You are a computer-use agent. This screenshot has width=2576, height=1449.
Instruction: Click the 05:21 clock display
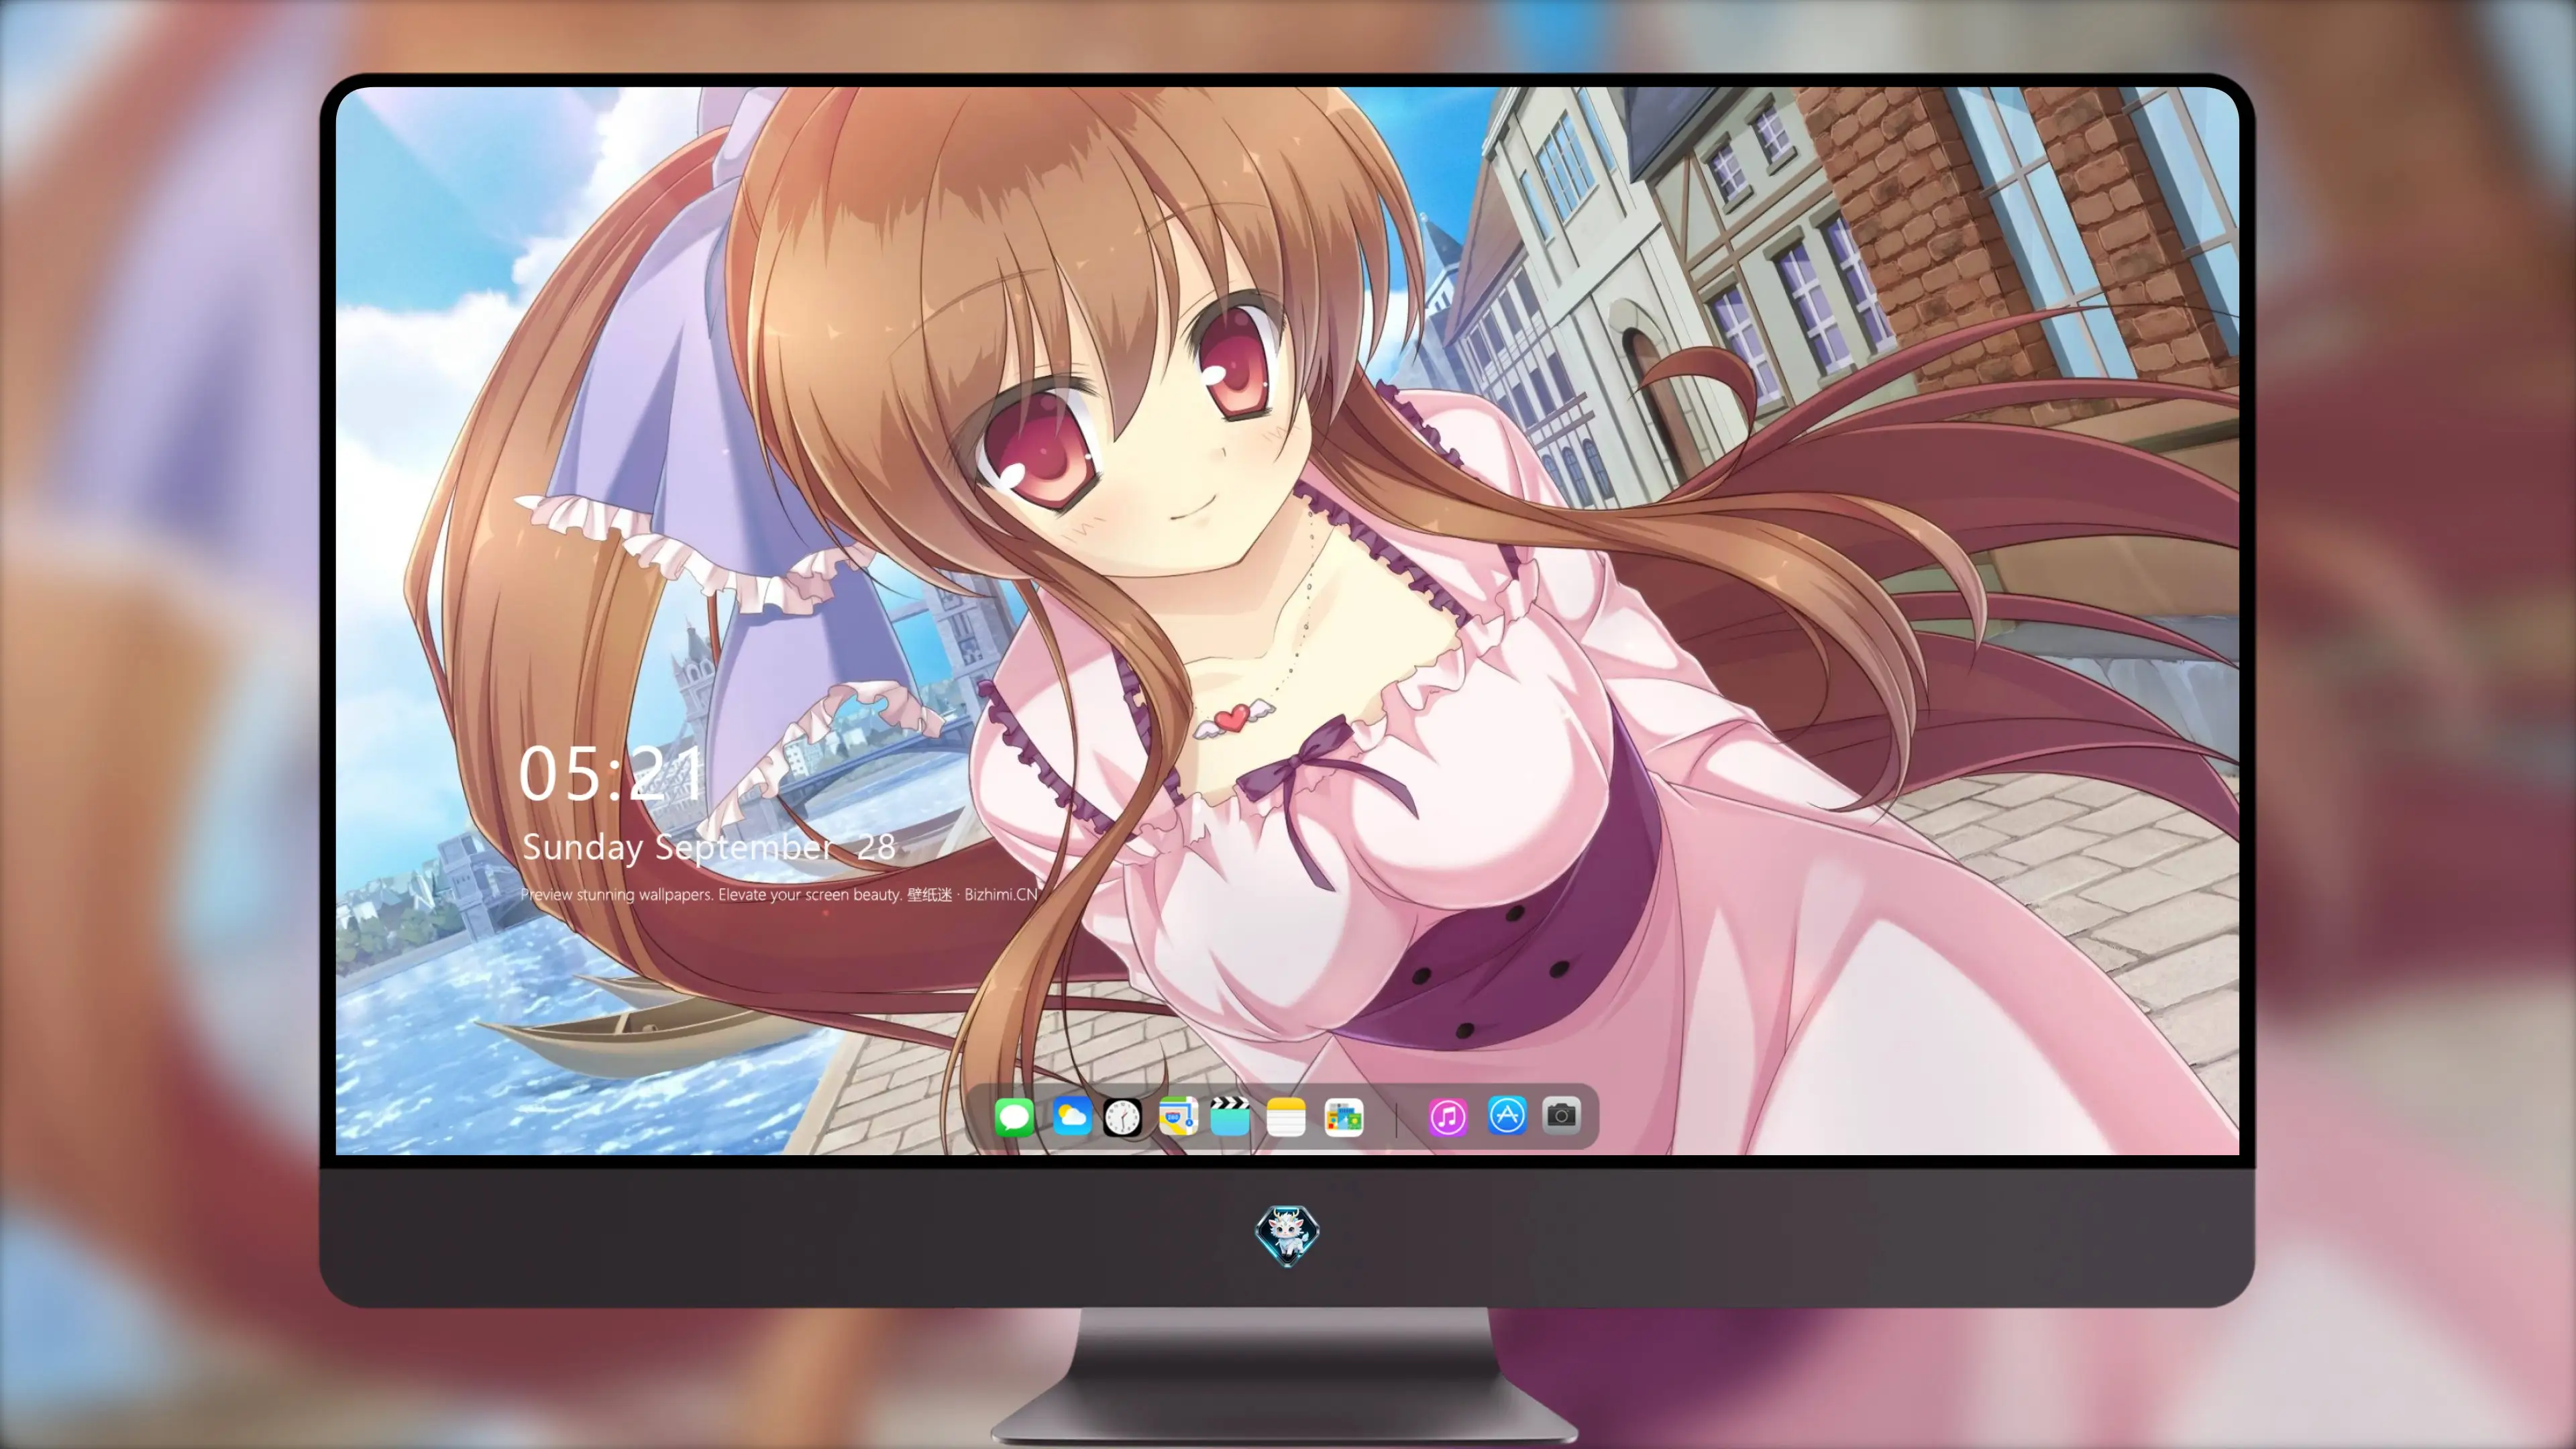(x=611, y=773)
